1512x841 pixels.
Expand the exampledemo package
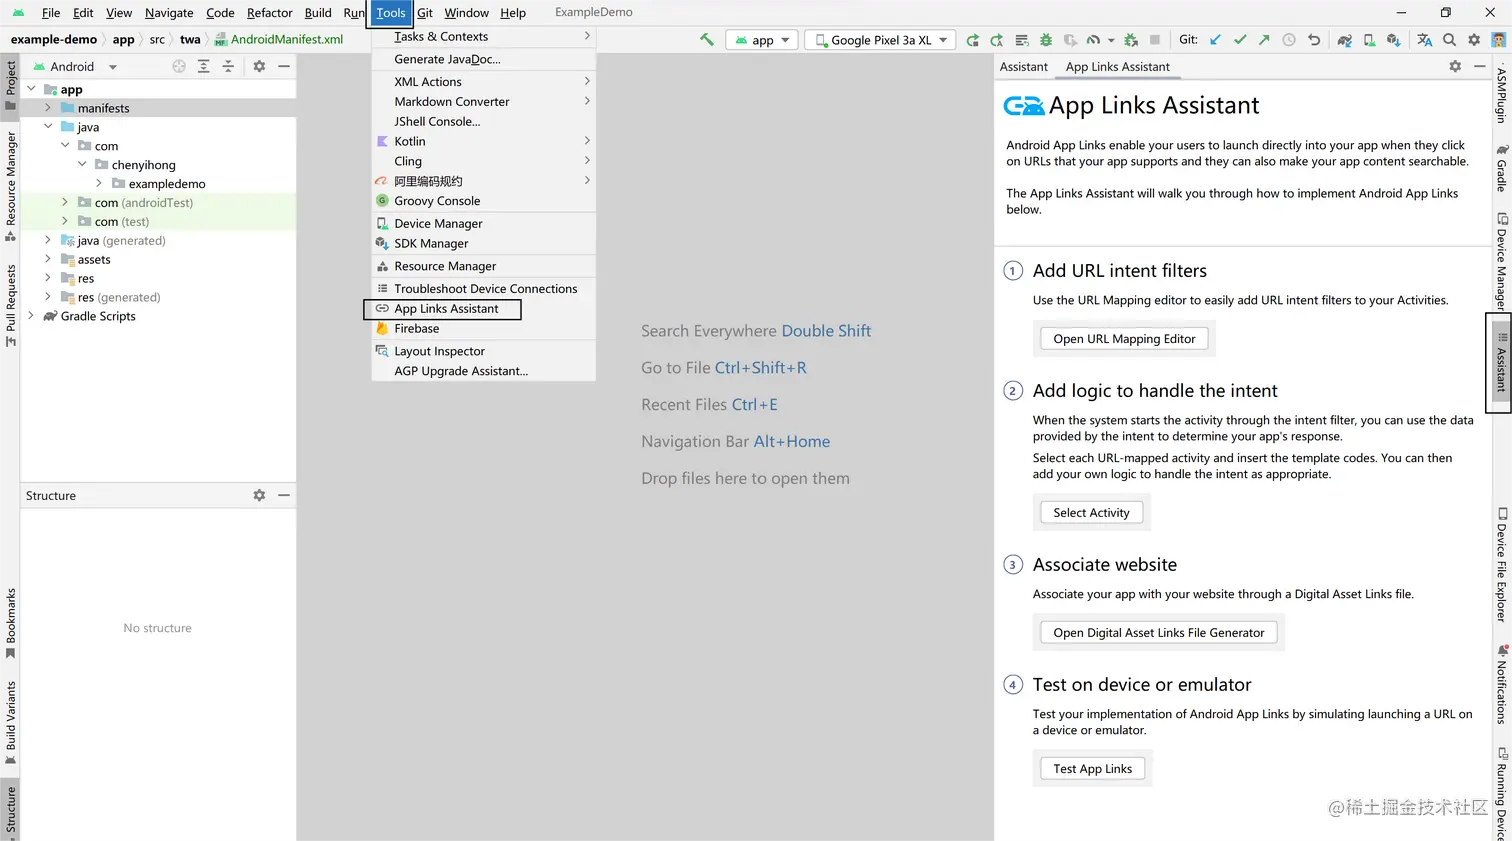click(99, 184)
